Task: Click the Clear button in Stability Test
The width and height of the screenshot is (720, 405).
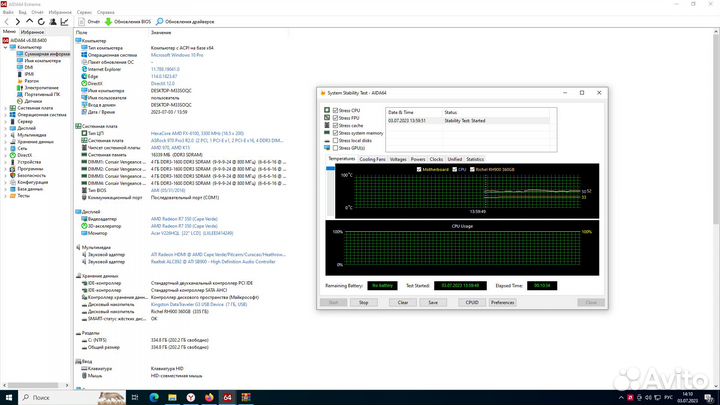Action: click(403, 303)
